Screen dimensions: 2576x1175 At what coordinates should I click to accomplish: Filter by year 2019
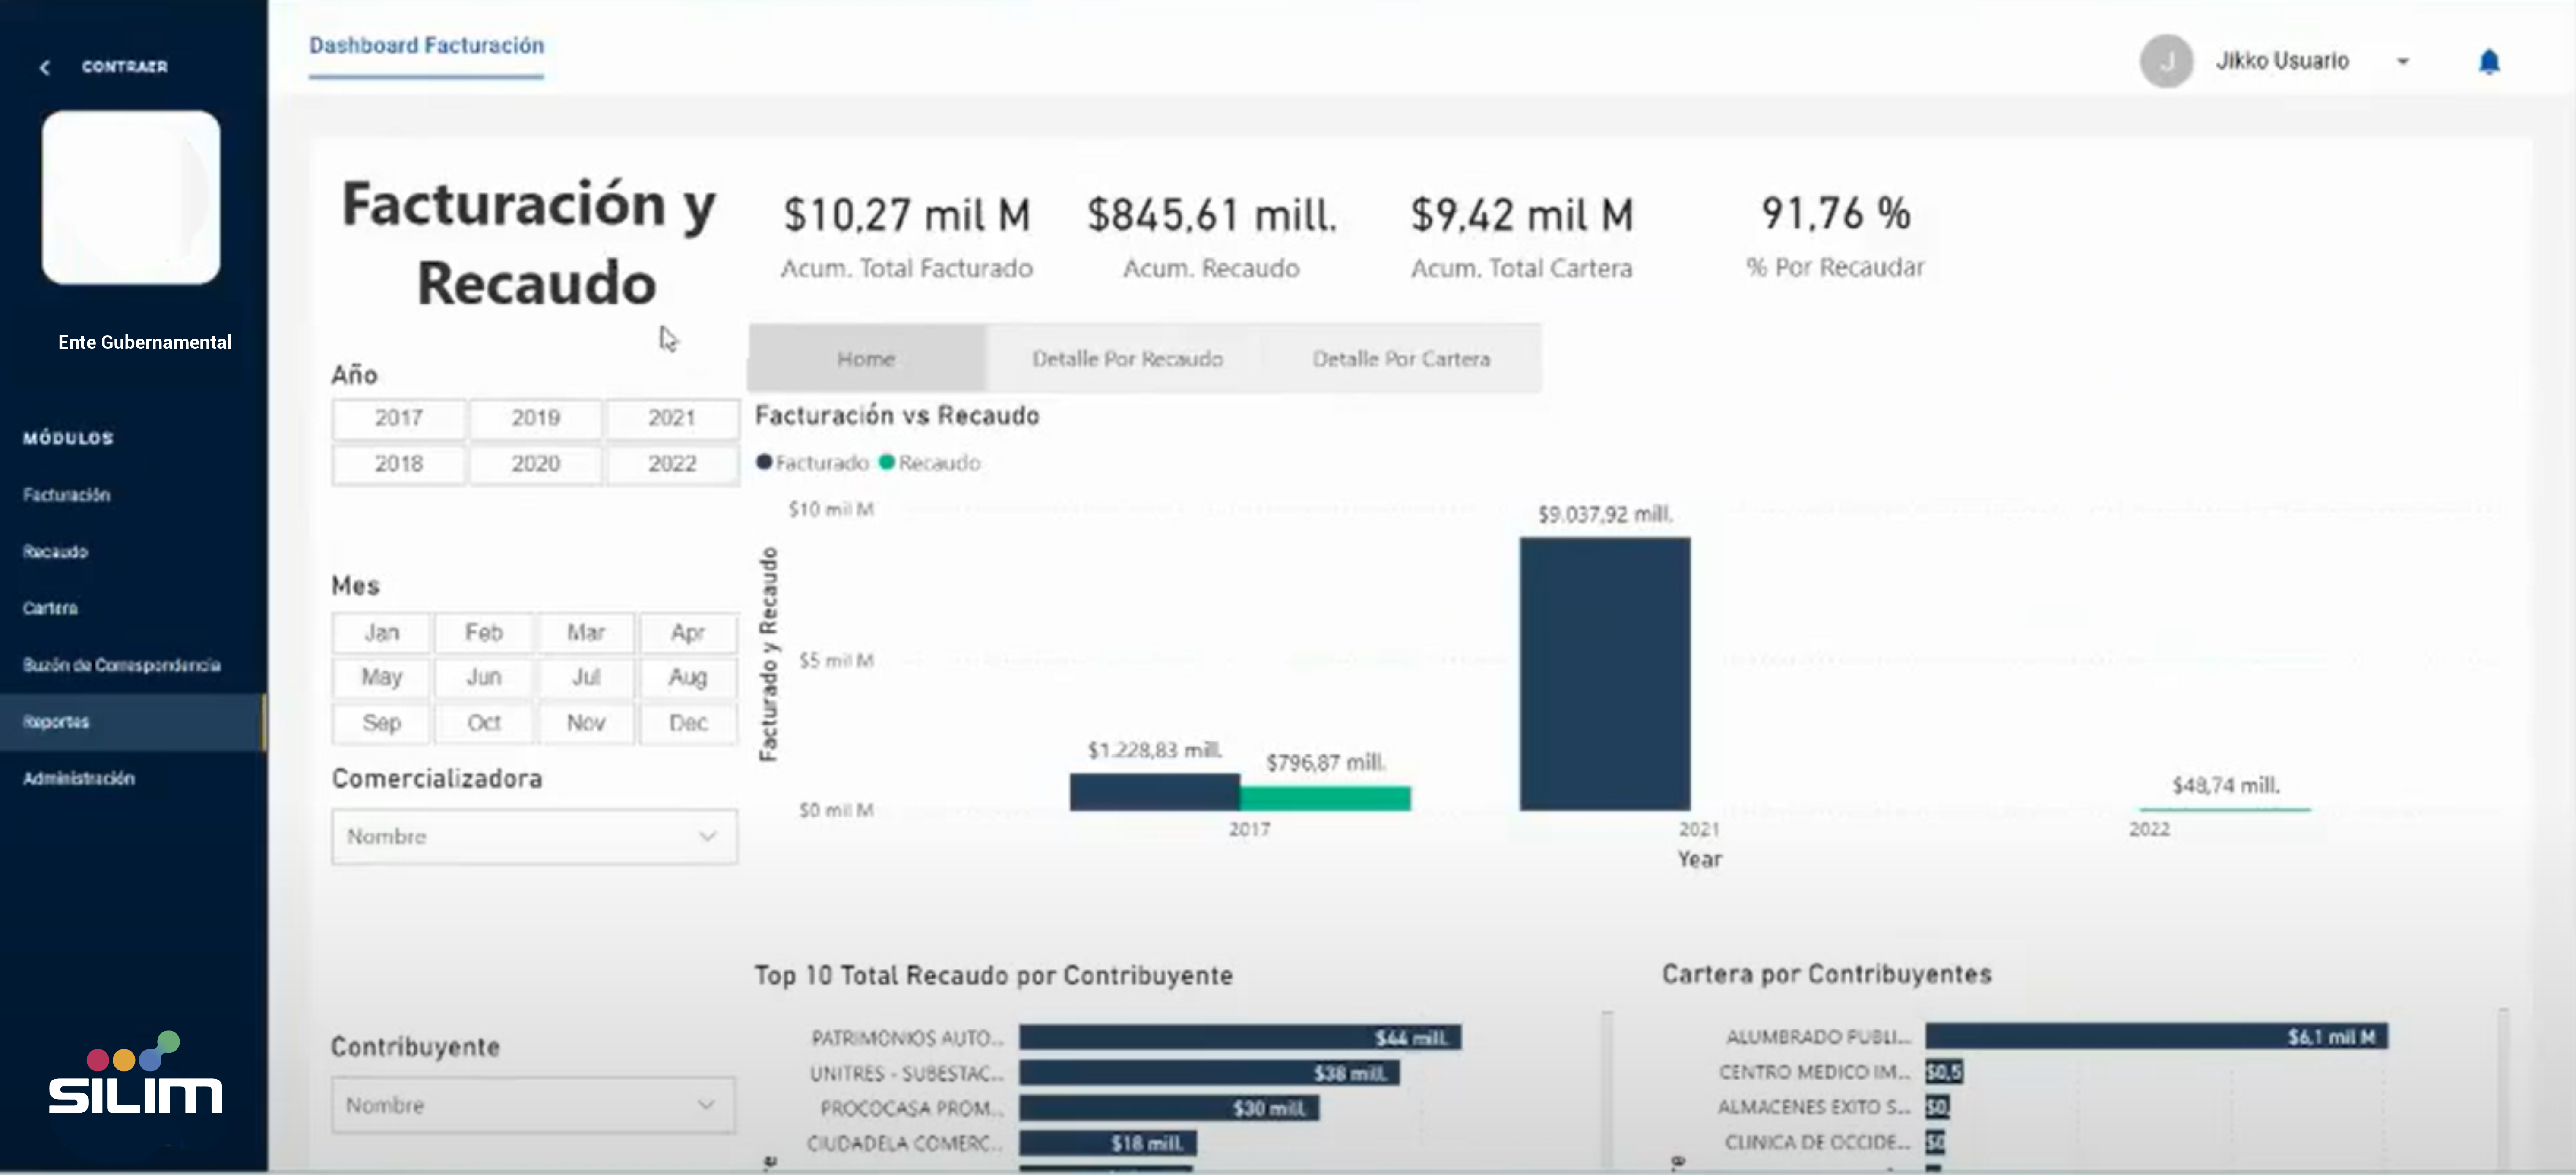pyautogui.click(x=536, y=418)
